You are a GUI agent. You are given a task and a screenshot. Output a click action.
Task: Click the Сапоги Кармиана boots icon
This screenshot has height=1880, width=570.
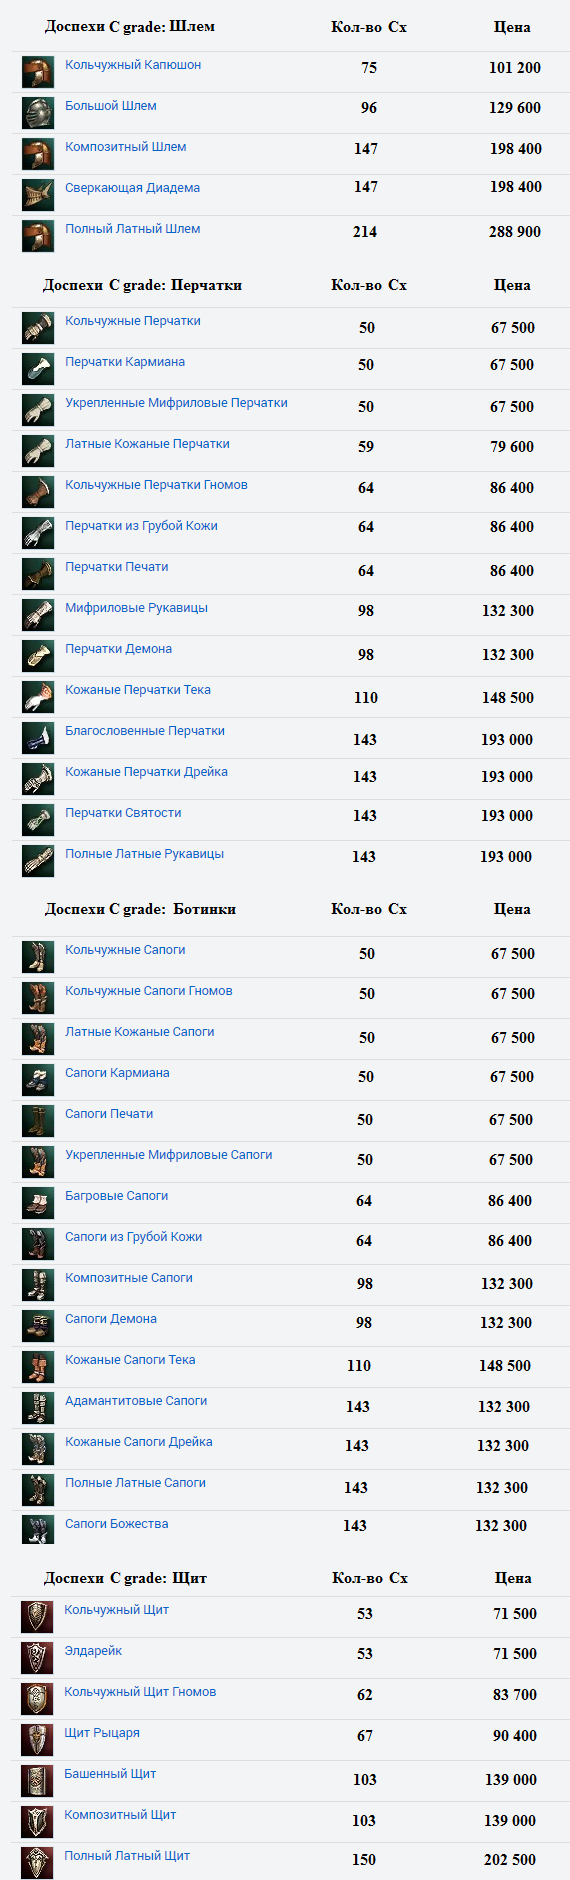(38, 1080)
